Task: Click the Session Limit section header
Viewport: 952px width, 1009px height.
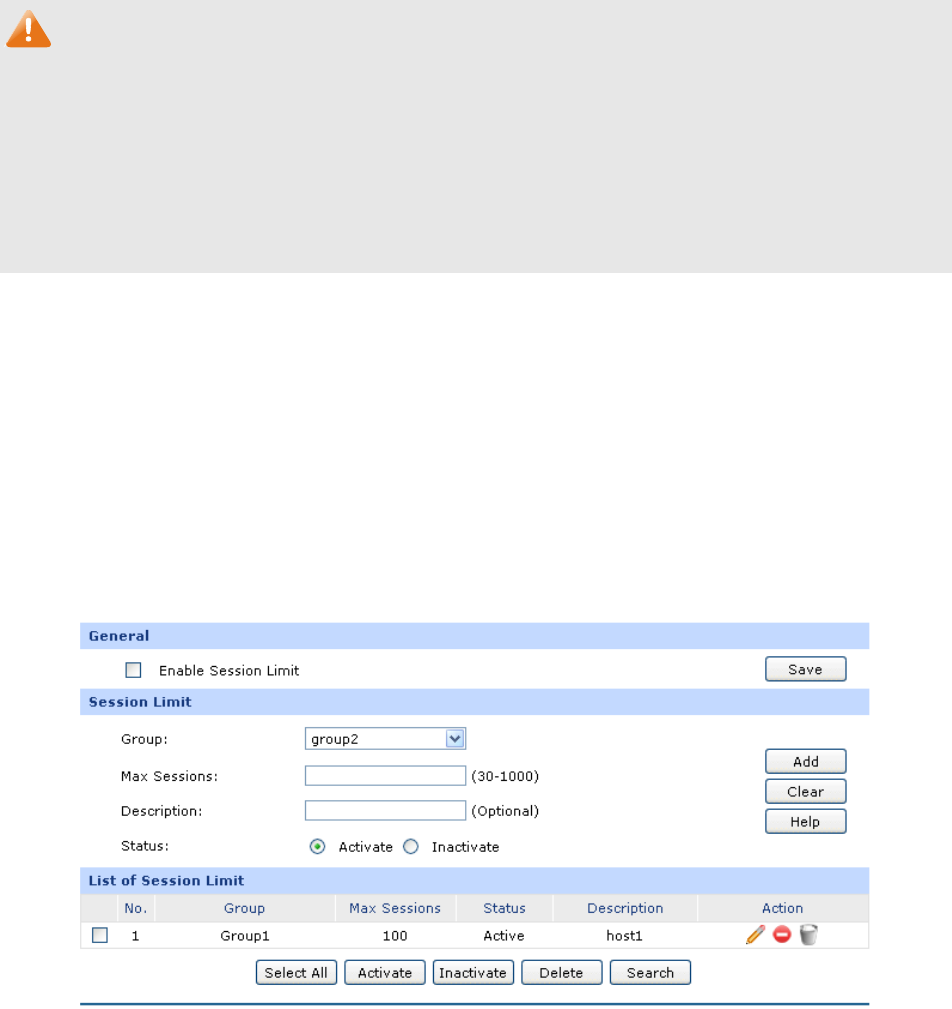Action: pos(474,702)
